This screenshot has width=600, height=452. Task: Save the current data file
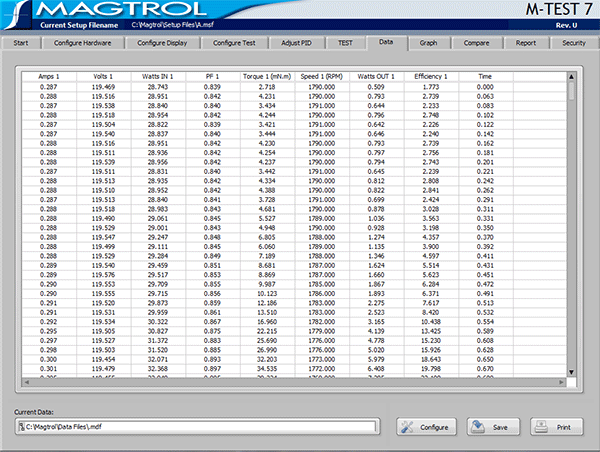[x=493, y=427]
